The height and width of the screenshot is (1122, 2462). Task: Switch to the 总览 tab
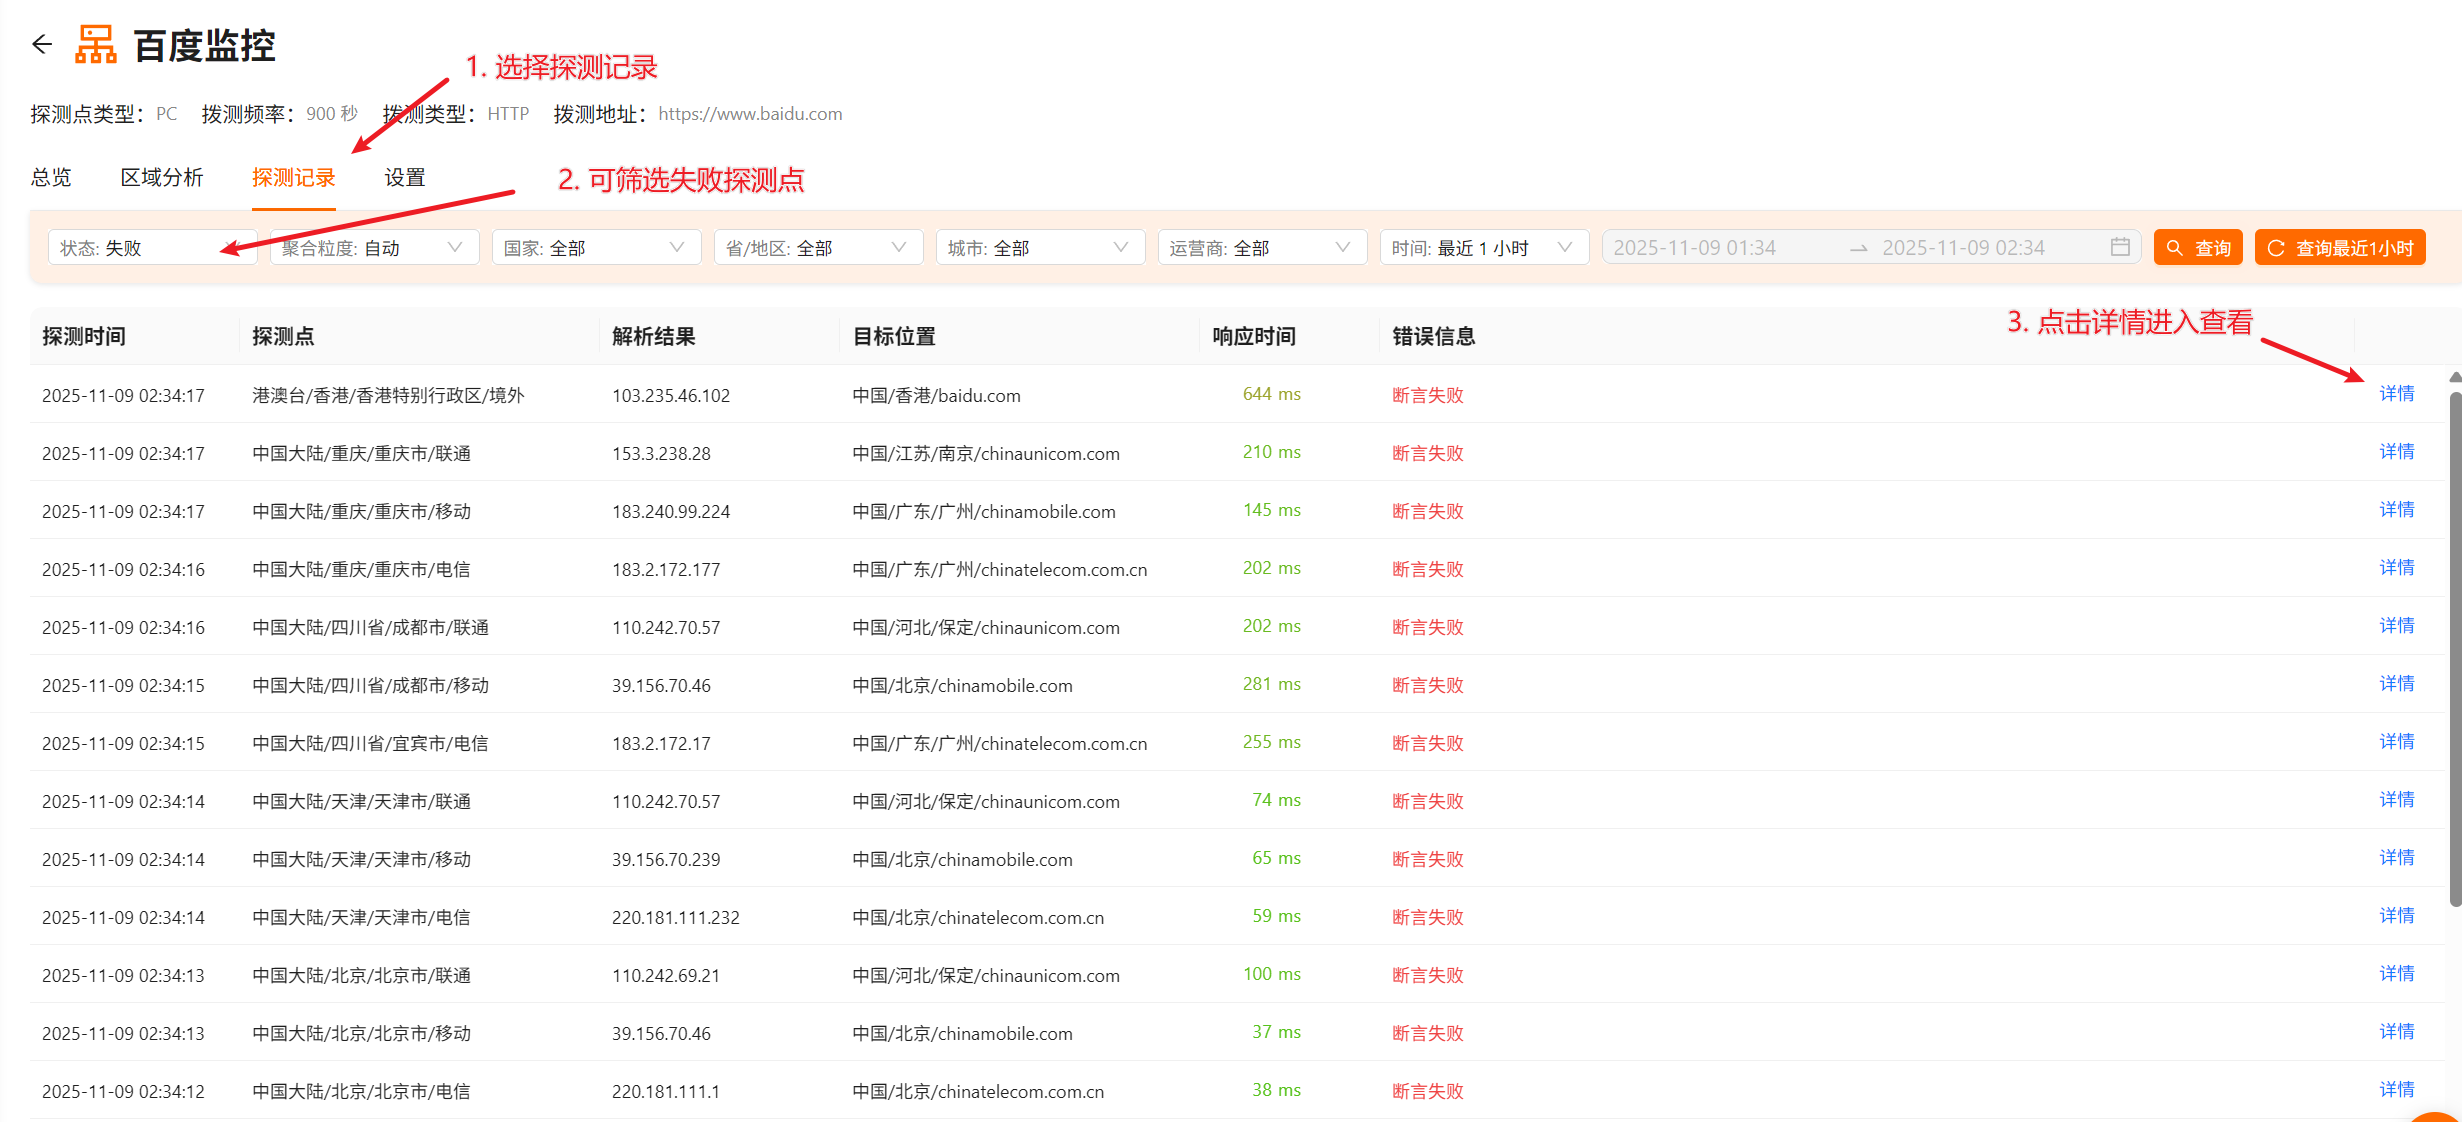point(51,177)
